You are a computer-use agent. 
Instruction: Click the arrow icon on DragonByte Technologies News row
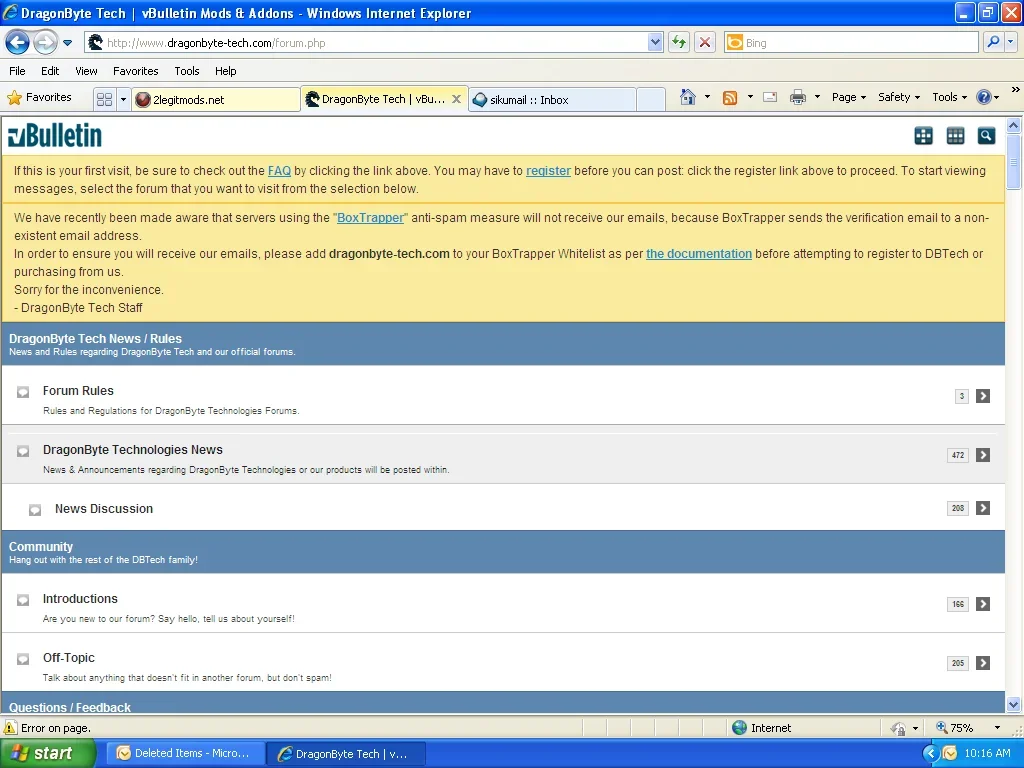click(x=983, y=455)
